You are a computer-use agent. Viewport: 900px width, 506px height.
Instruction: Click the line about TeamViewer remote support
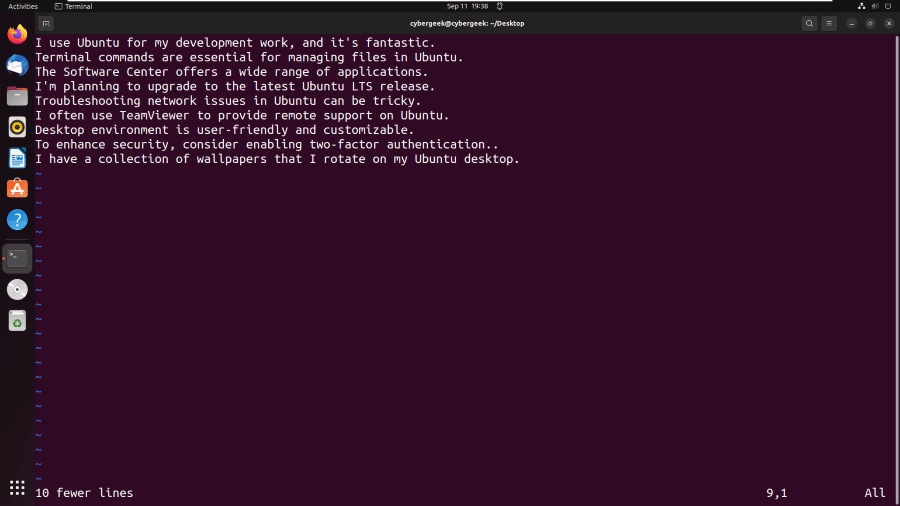[x=242, y=115]
